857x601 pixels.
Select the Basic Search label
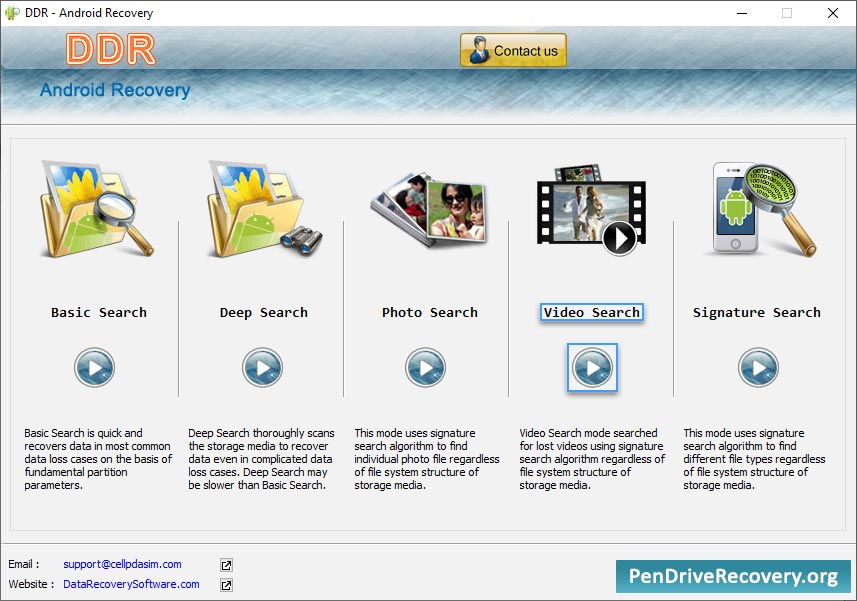[99, 313]
